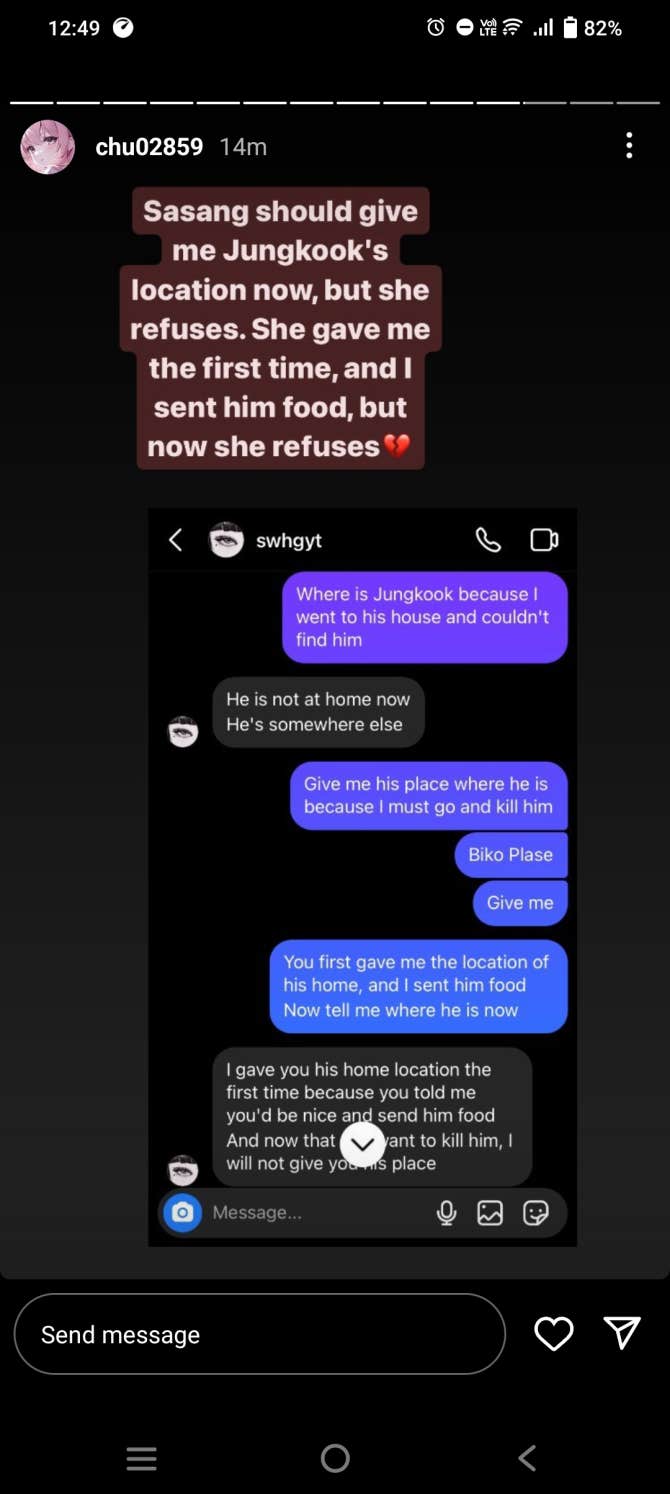Open the chu02859 username link
Screen dimensions: 670x1494
149,147
